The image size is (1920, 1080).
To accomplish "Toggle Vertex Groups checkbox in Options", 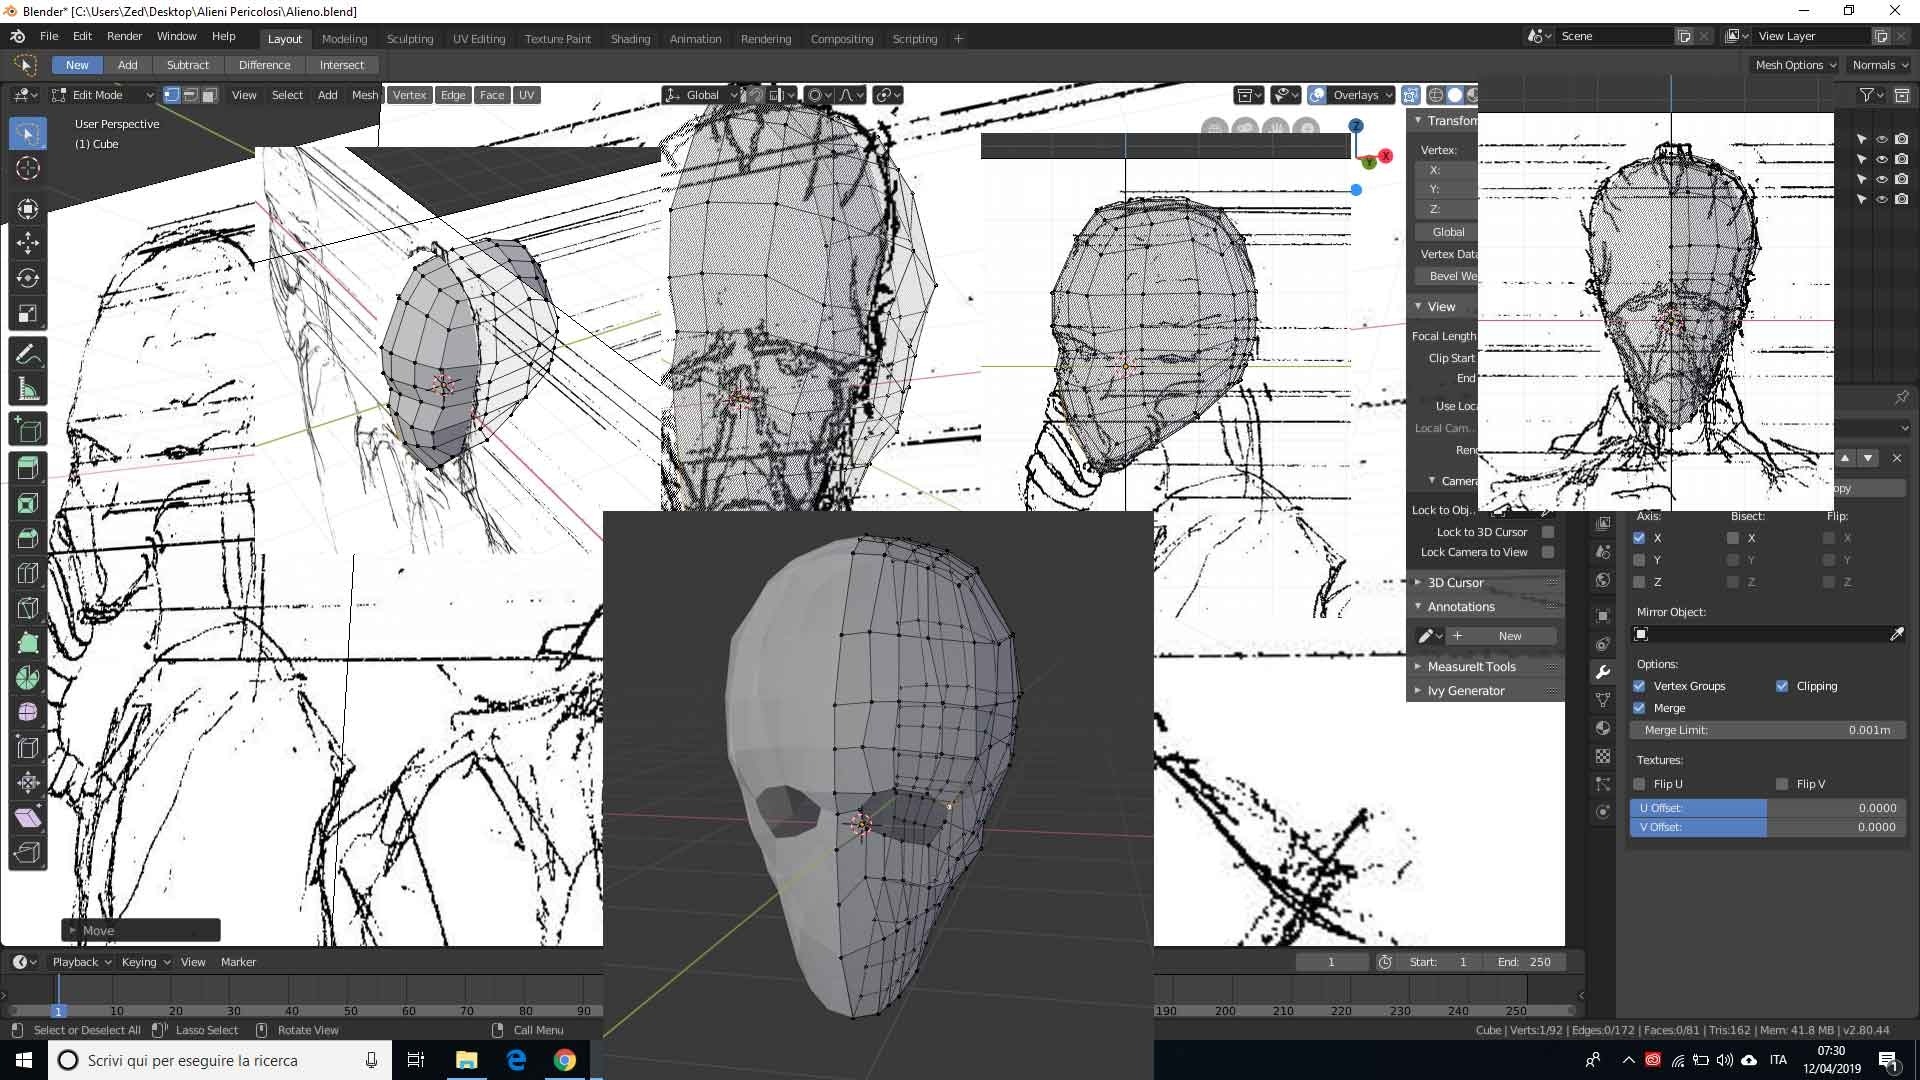I will pos(1639,684).
